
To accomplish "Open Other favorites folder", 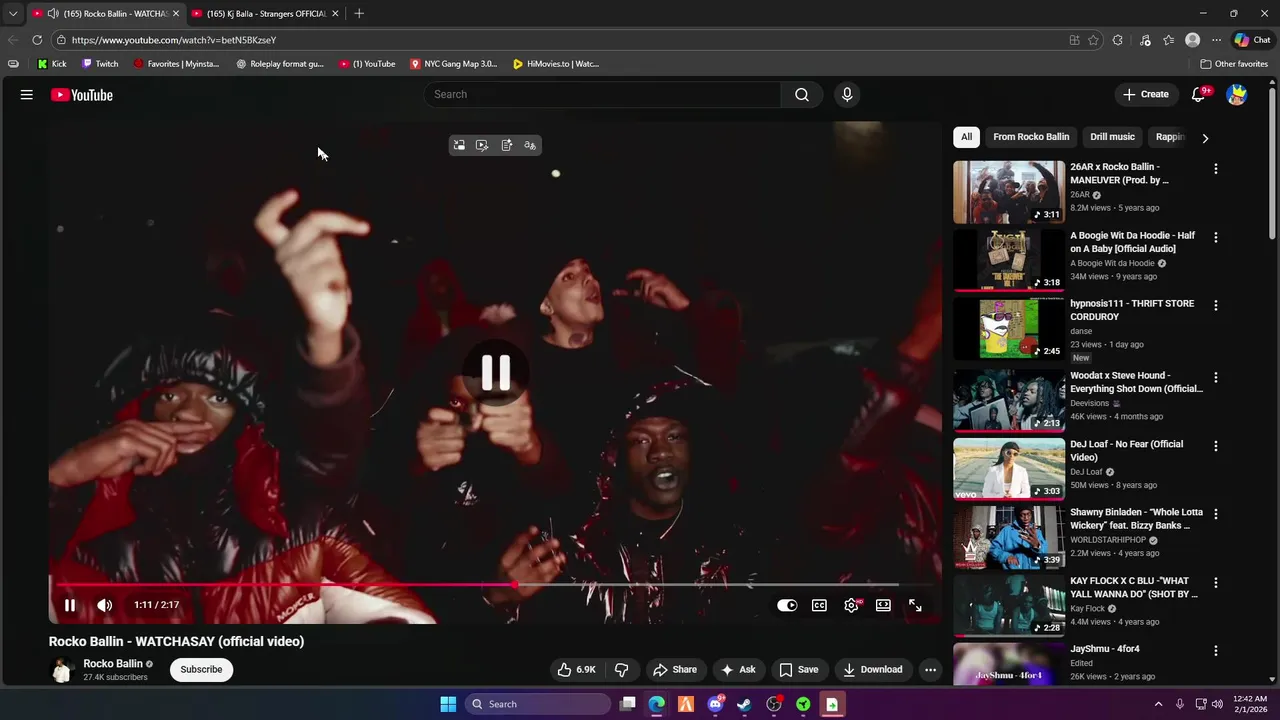I will coord(1234,64).
